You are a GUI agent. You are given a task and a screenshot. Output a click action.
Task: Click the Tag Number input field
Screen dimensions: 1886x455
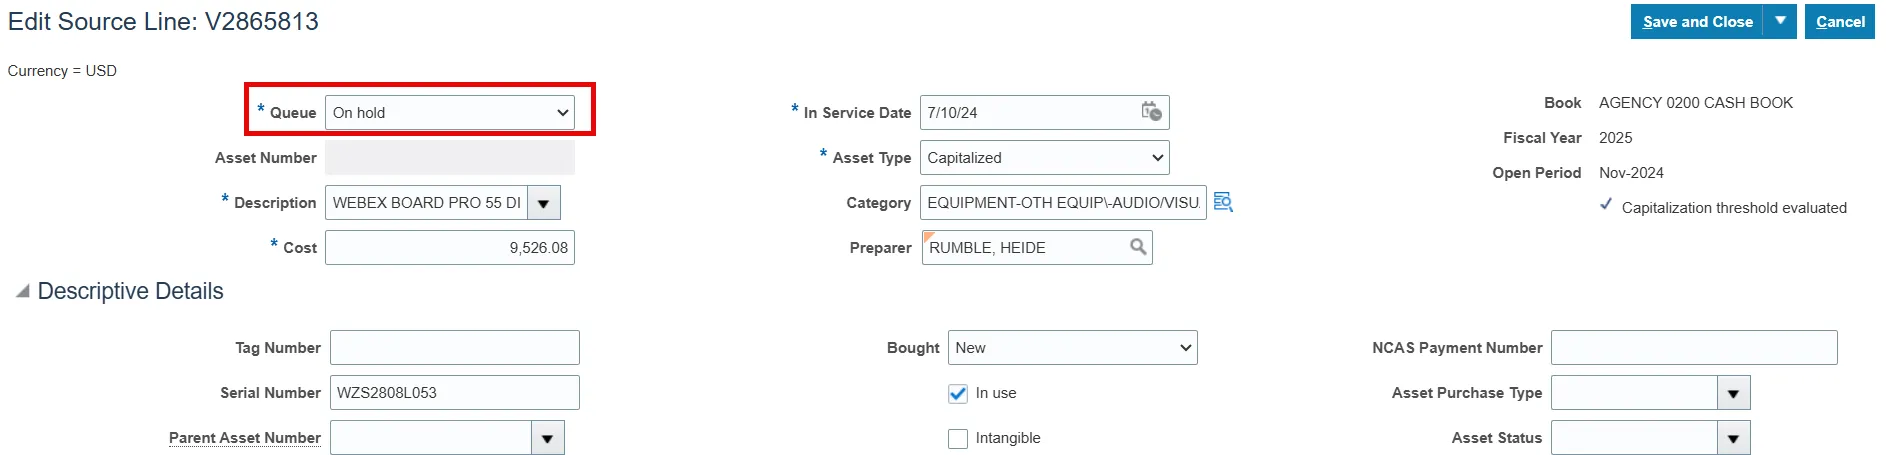pyautogui.click(x=455, y=348)
